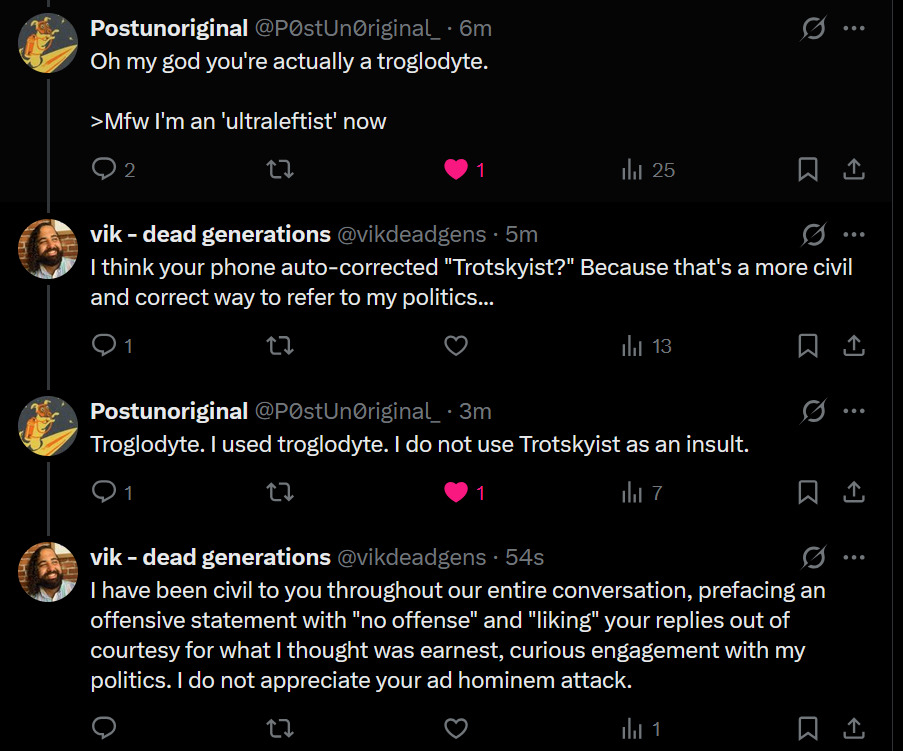Screen dimensions: 903x751
Task: Click the Grok icon on first tweet
Action: pos(813,29)
